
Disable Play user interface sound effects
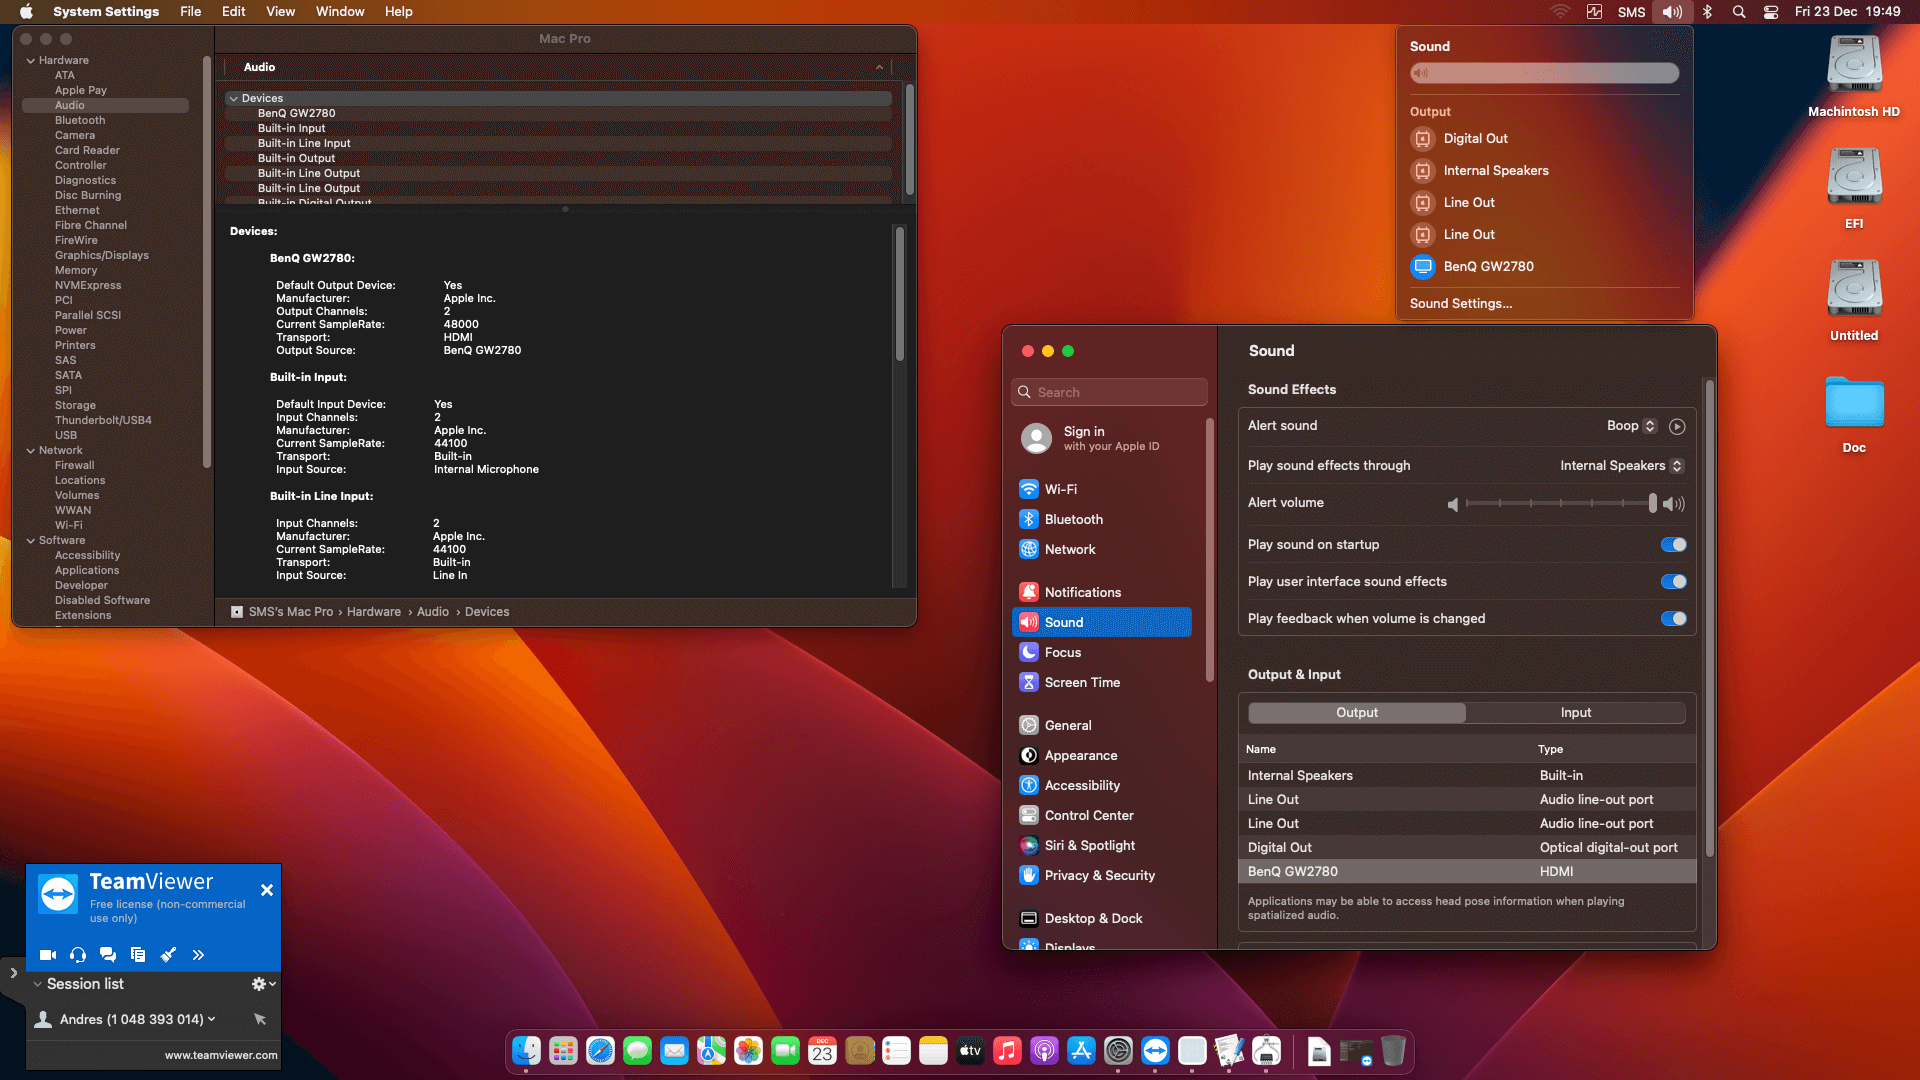click(x=1673, y=582)
